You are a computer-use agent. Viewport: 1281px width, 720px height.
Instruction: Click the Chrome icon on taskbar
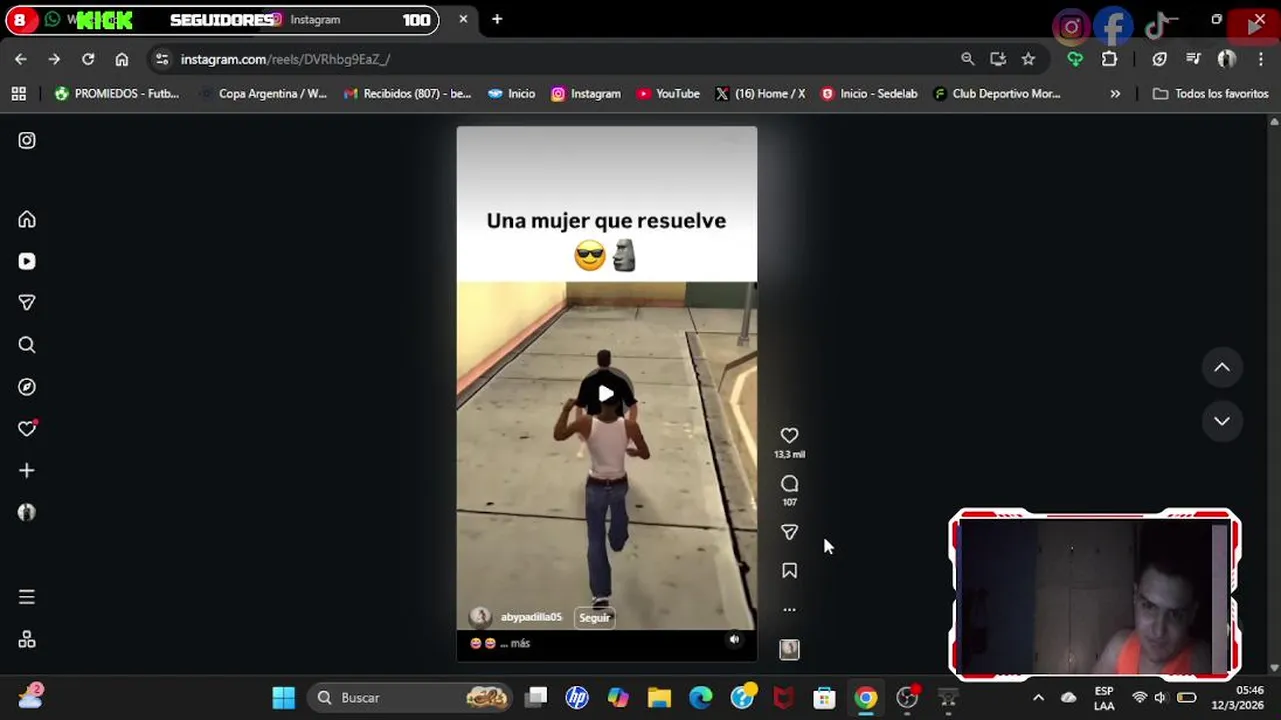(866, 697)
